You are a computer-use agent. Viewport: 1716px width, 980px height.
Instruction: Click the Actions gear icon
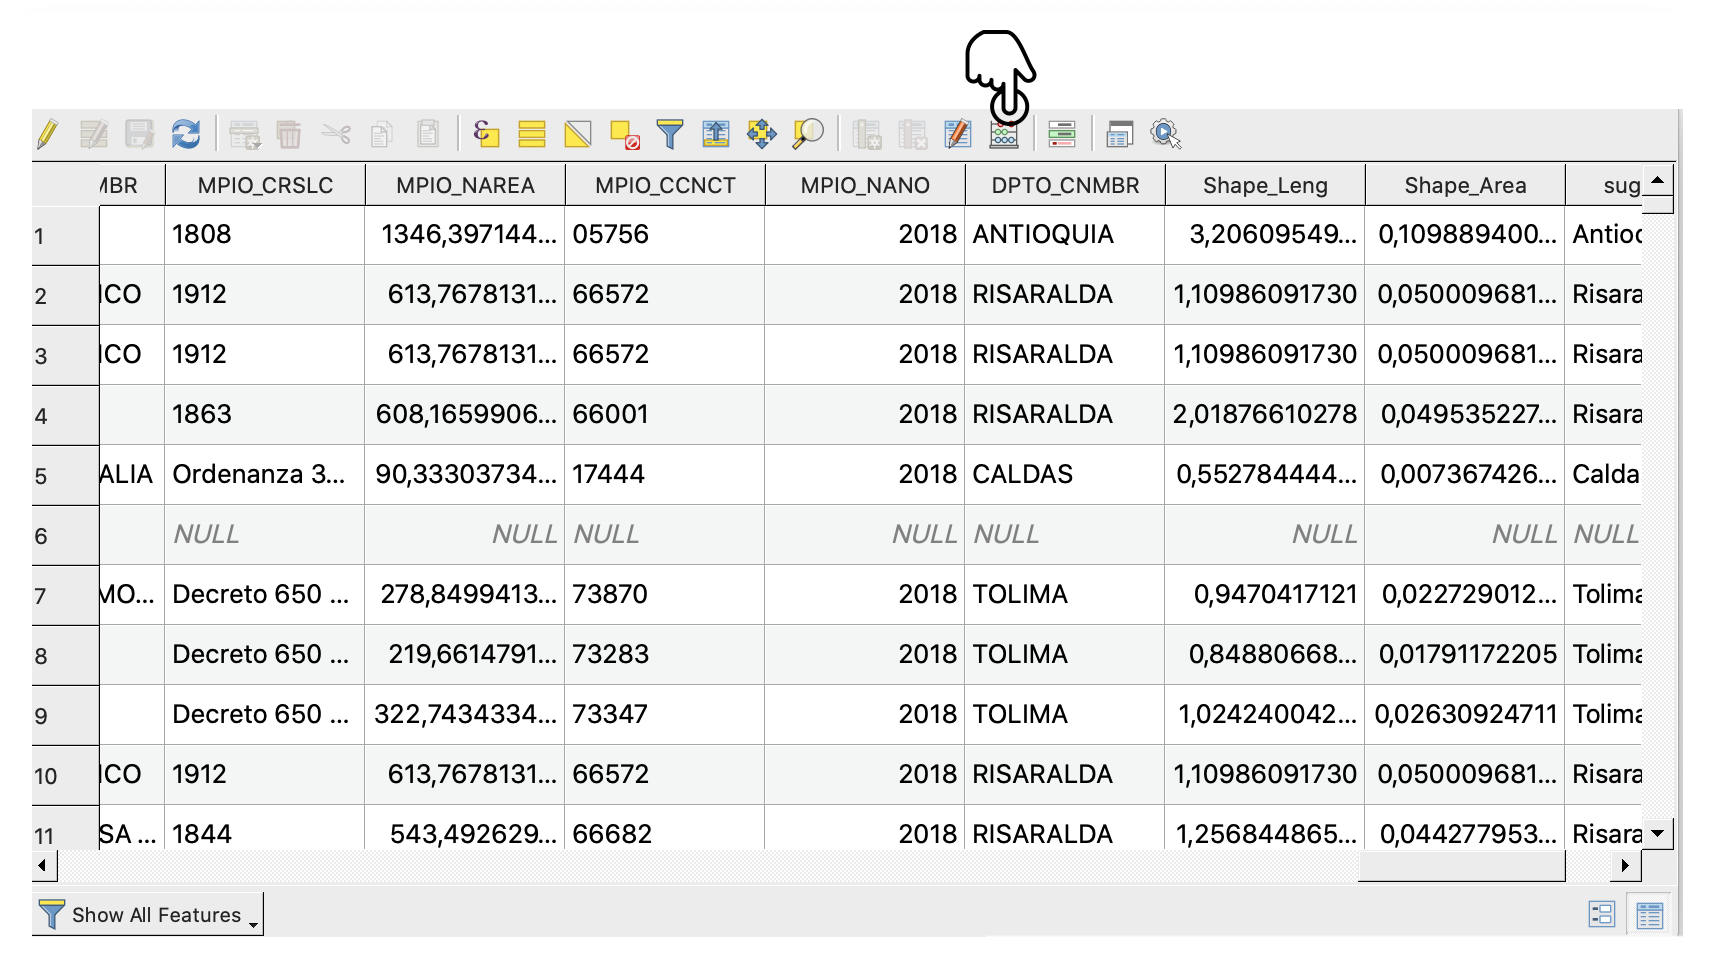1166,133
